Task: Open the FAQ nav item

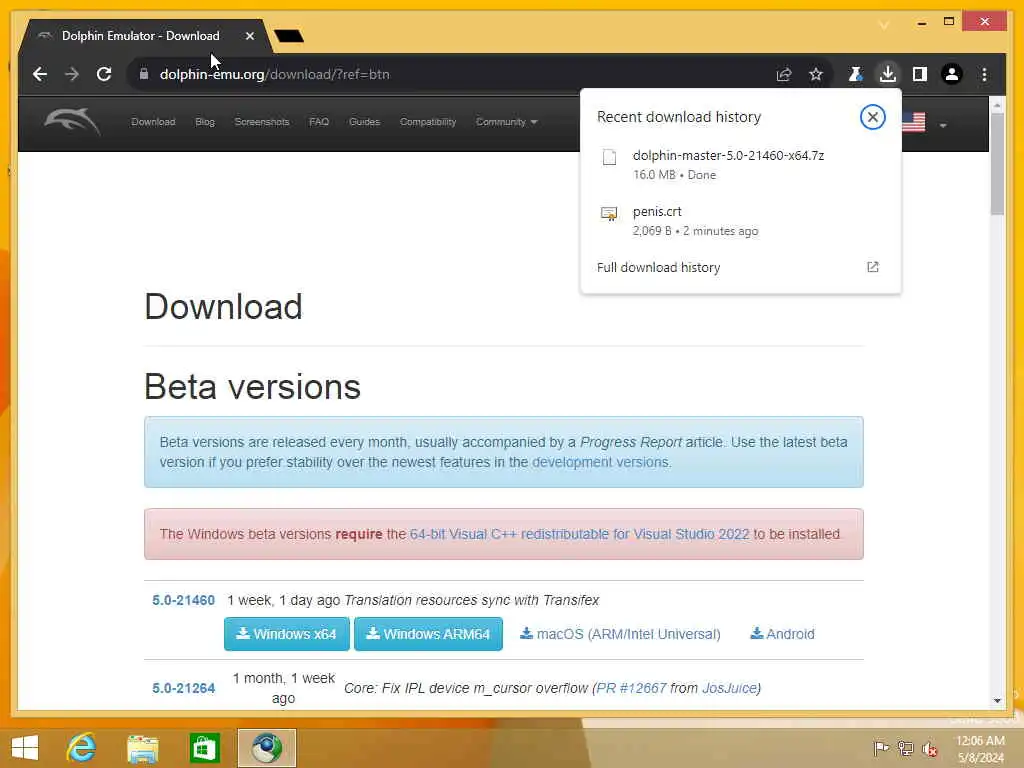Action: (319, 122)
